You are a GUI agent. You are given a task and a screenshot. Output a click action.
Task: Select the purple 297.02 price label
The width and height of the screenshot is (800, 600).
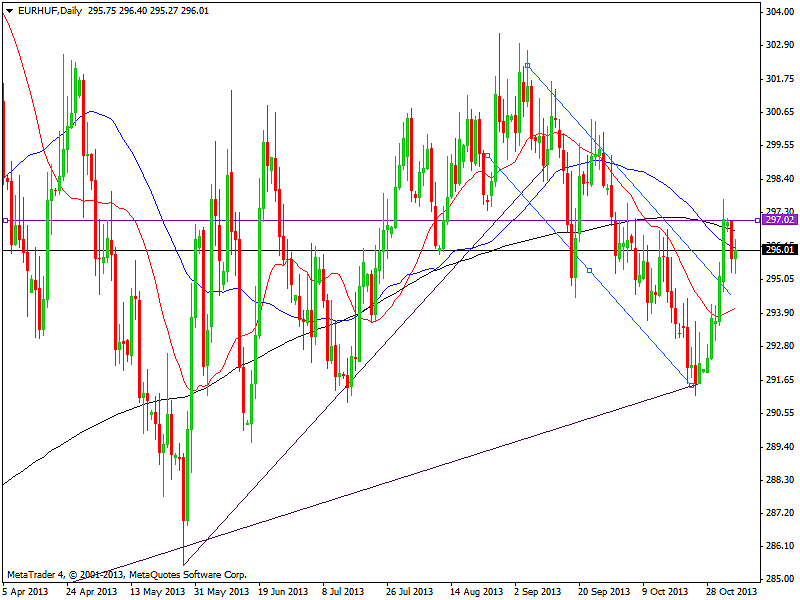(x=777, y=219)
